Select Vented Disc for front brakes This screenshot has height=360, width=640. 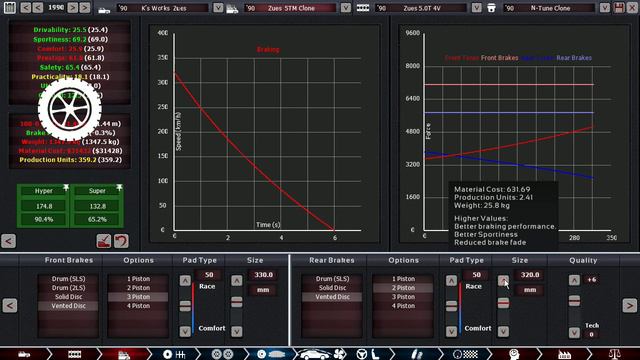[x=68, y=306]
